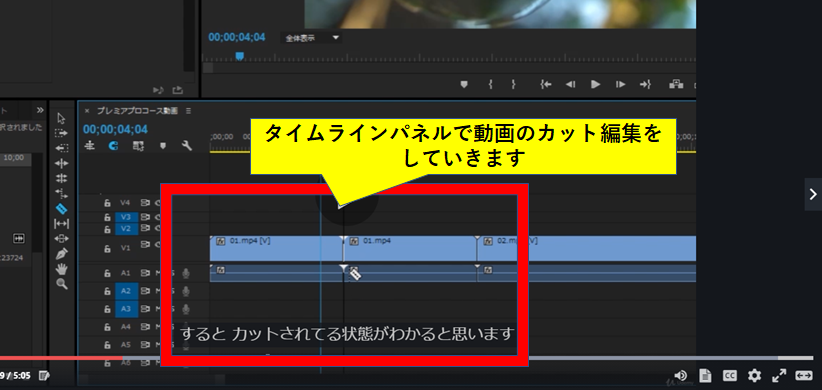Open timeline wrench display settings
This screenshot has width=822, height=390.
point(187,146)
